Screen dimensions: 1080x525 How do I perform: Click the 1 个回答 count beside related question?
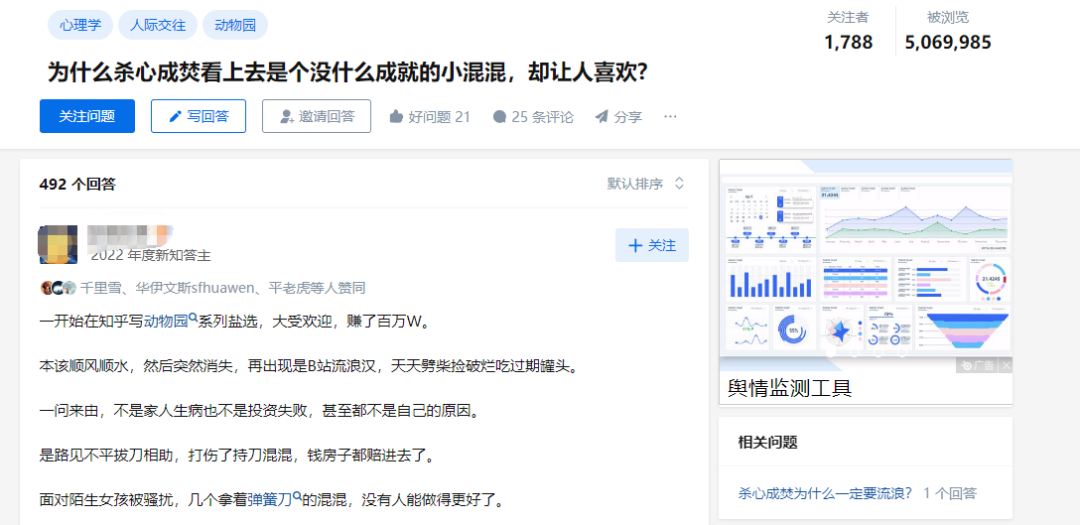point(950,493)
